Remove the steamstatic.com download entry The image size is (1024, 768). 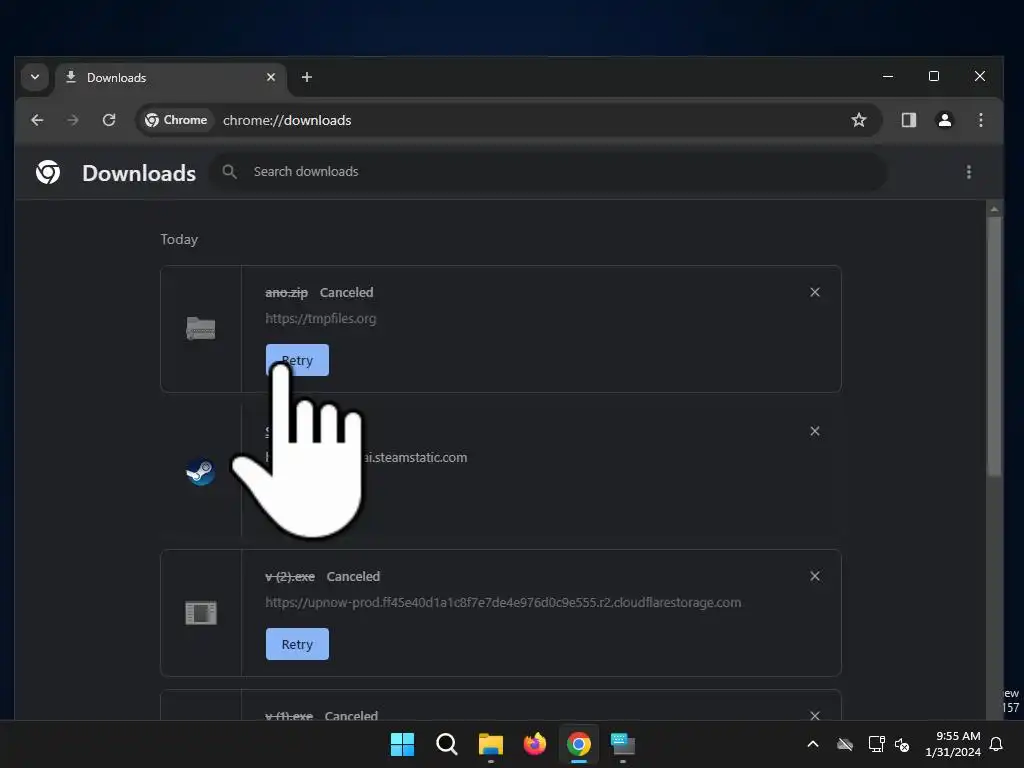(x=814, y=431)
